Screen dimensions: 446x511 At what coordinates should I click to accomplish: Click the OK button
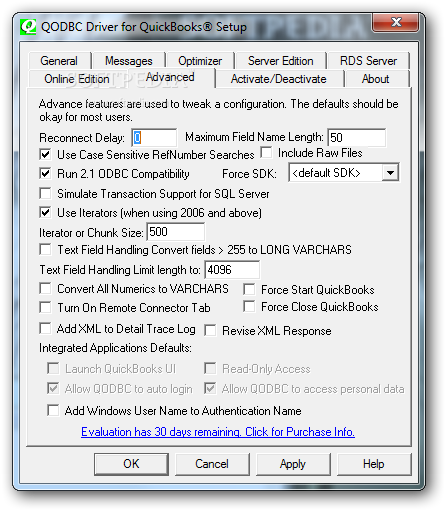[131, 464]
